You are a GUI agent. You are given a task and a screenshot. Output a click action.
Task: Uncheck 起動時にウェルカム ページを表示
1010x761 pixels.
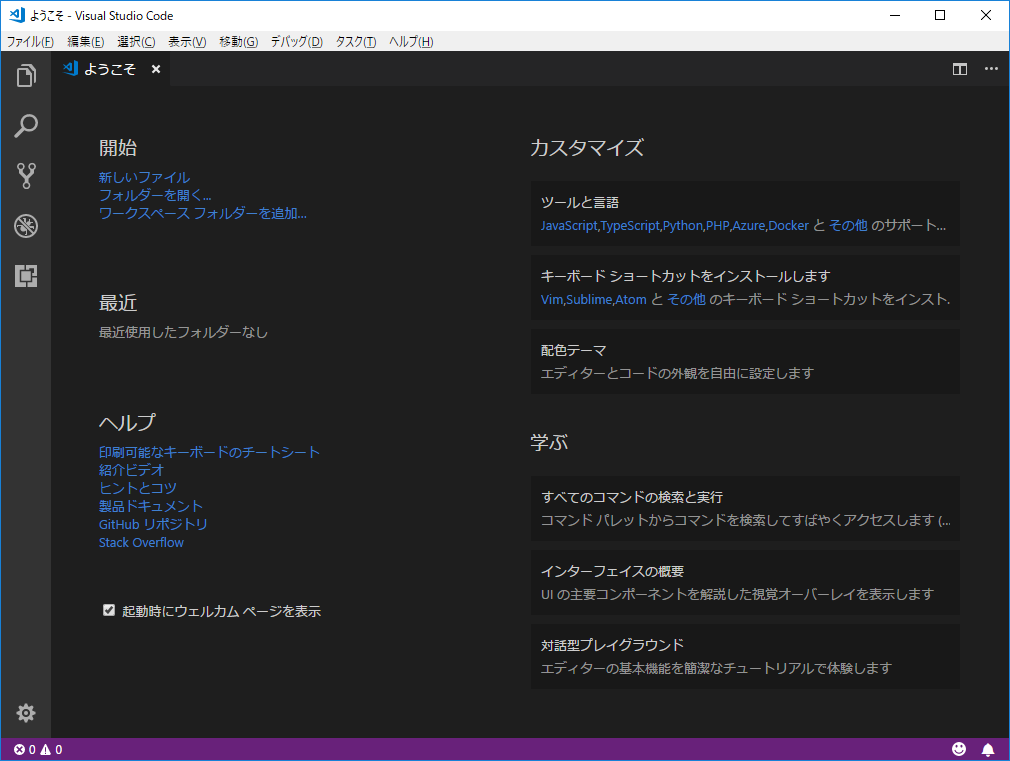(x=108, y=610)
